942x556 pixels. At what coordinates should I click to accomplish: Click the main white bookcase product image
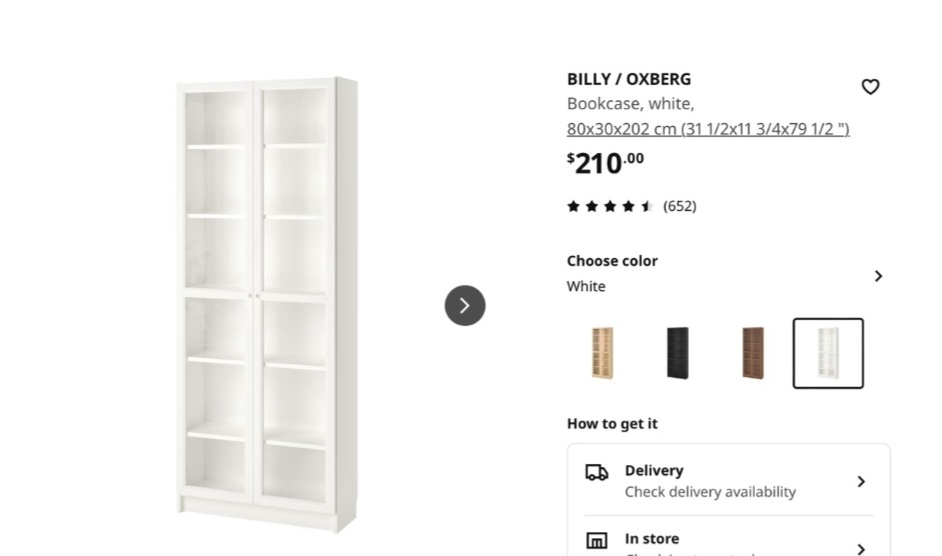click(267, 304)
